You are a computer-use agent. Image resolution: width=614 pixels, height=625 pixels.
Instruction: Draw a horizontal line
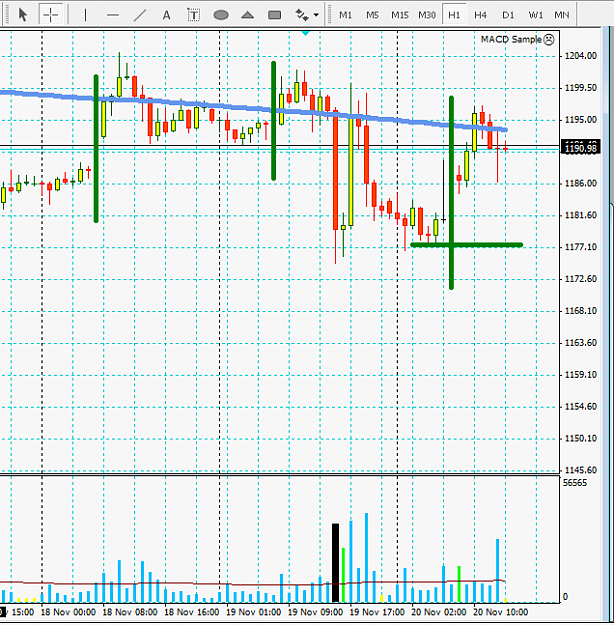click(113, 15)
